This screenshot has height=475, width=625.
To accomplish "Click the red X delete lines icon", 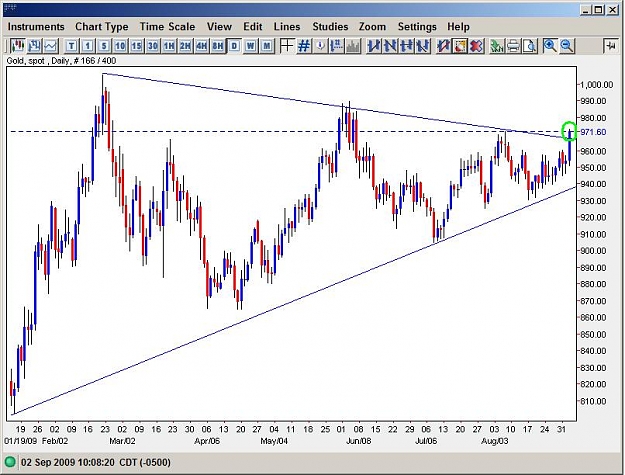I will tap(476, 46).
